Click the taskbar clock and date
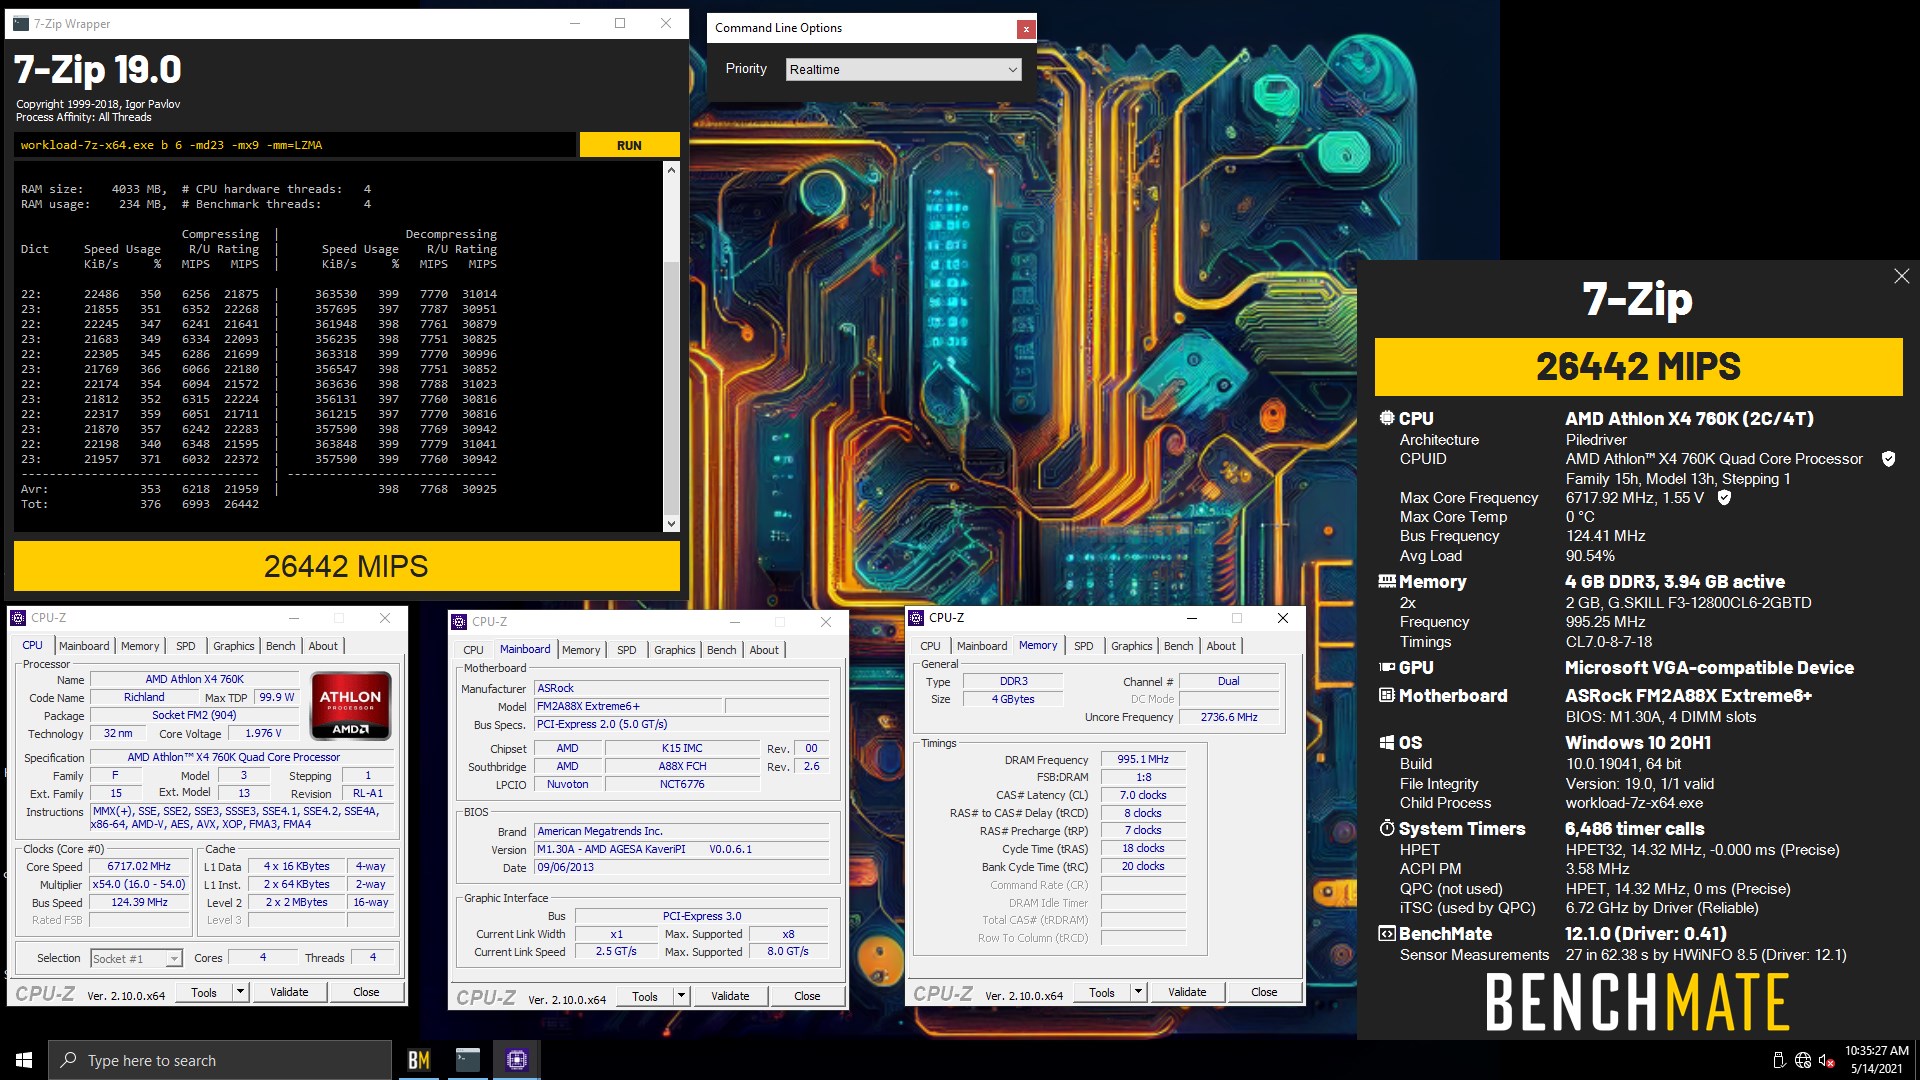Image resolution: width=1920 pixels, height=1080 pixels. coord(1876,1060)
